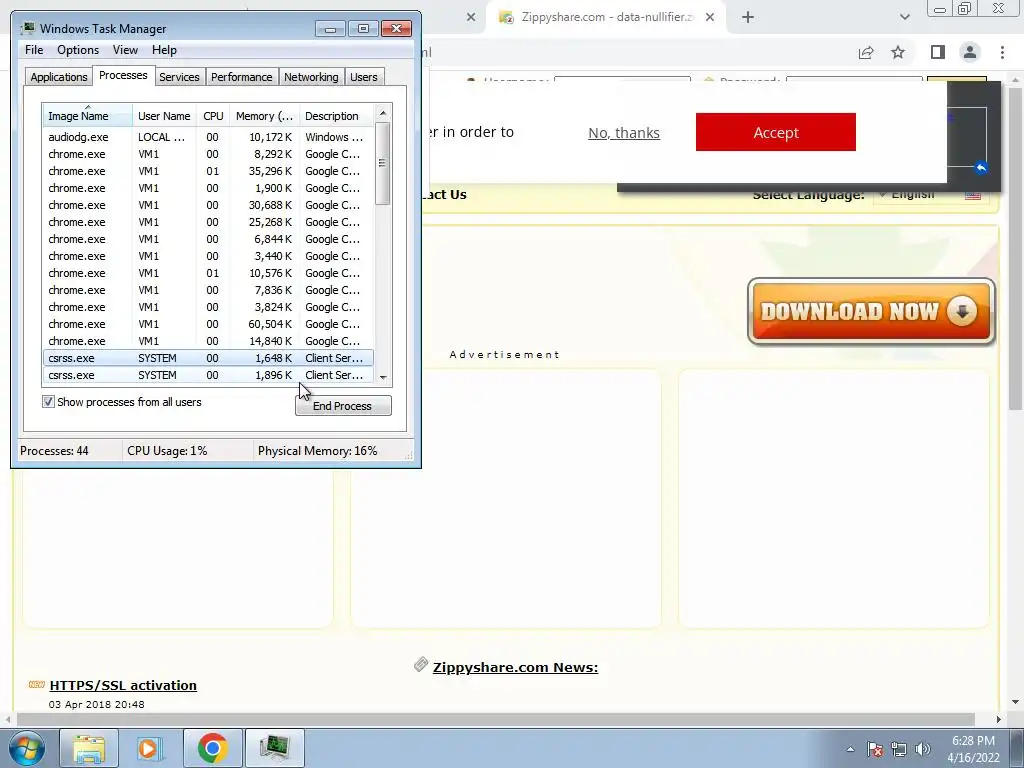1024x768 pixels.
Task: Click the Task Manager title bar icon
Action: click(x=27, y=29)
